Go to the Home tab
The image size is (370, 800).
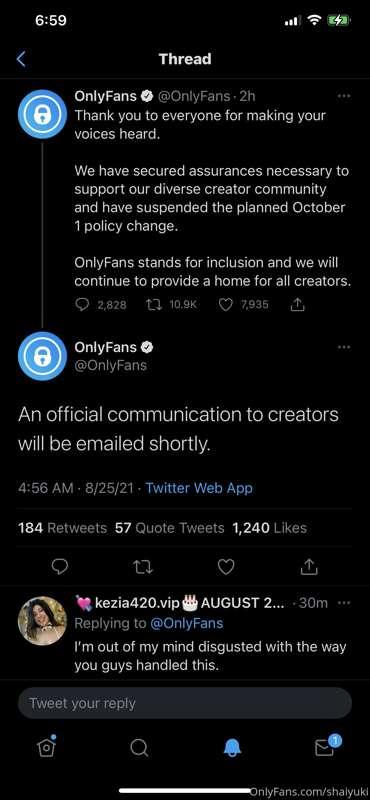[46, 746]
